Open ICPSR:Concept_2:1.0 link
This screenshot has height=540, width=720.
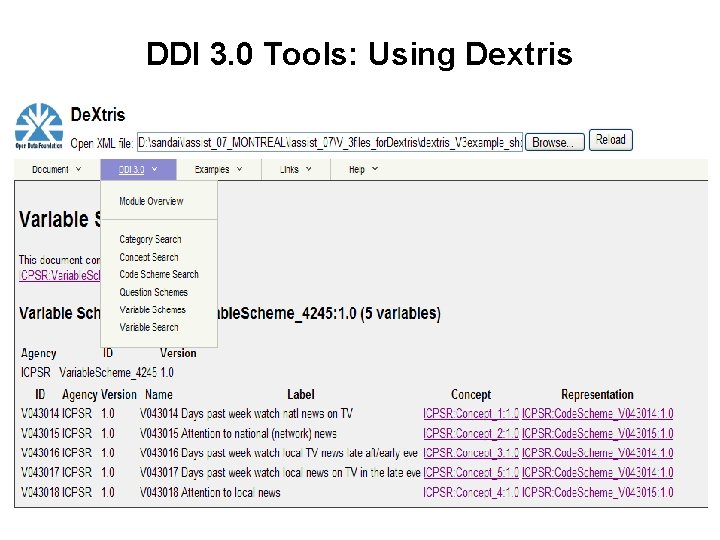[471, 433]
